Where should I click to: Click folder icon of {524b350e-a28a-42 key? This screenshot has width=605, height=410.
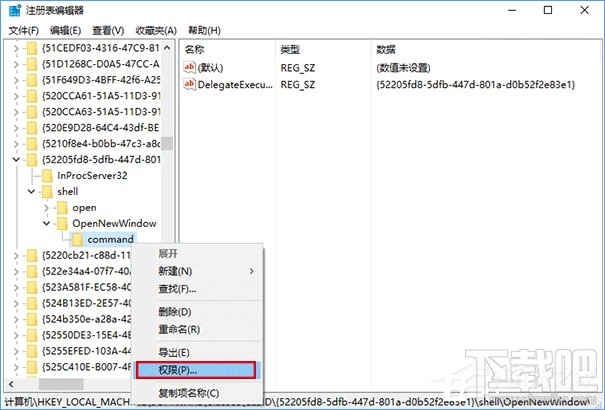[32, 319]
